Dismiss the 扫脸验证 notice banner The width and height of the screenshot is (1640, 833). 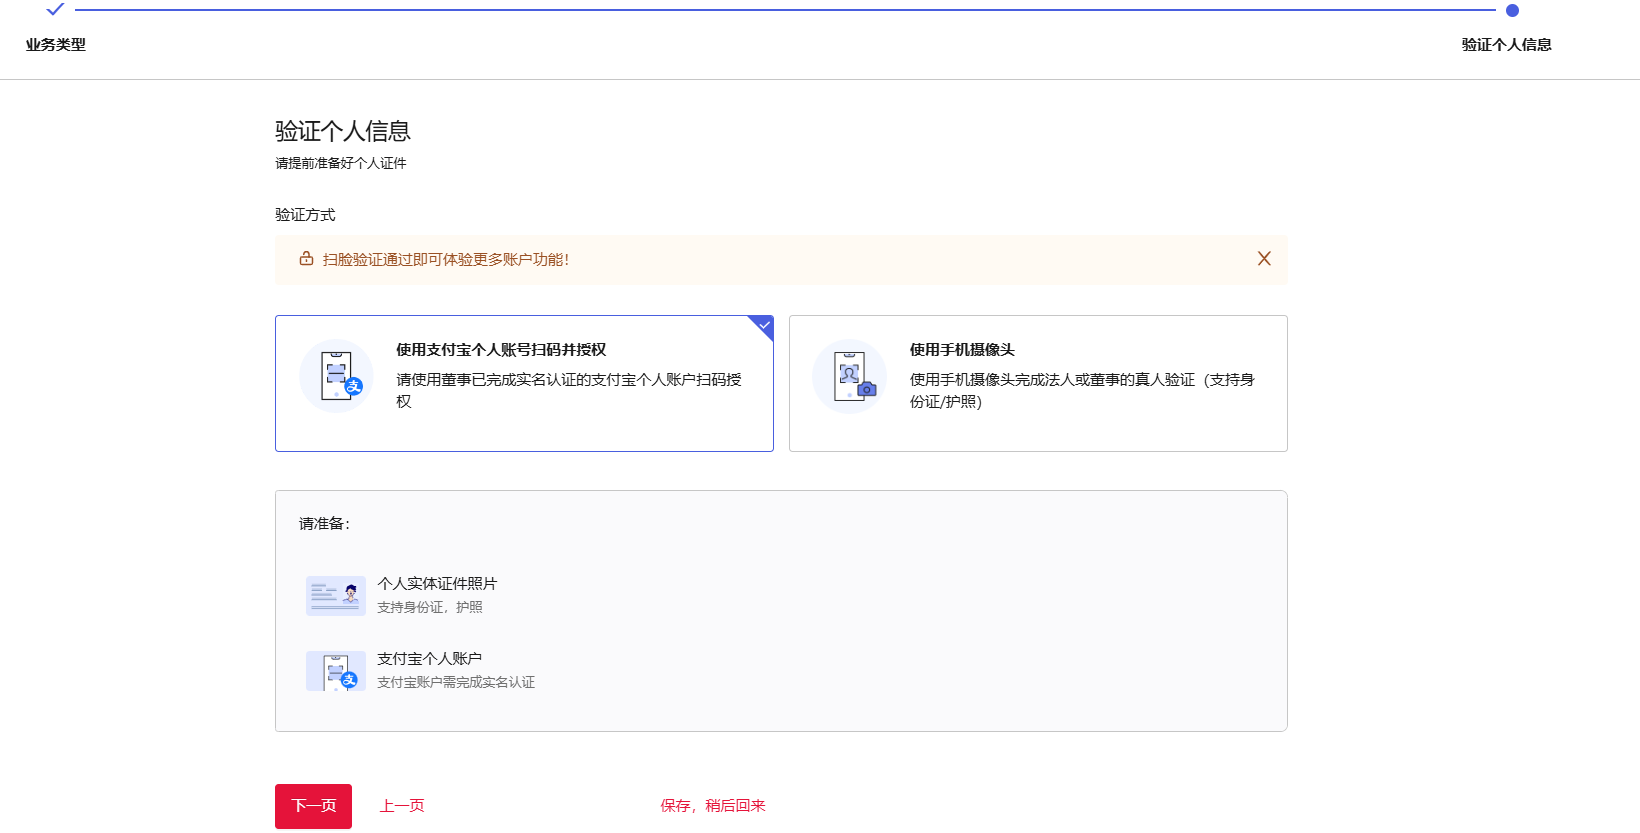[x=1264, y=259]
